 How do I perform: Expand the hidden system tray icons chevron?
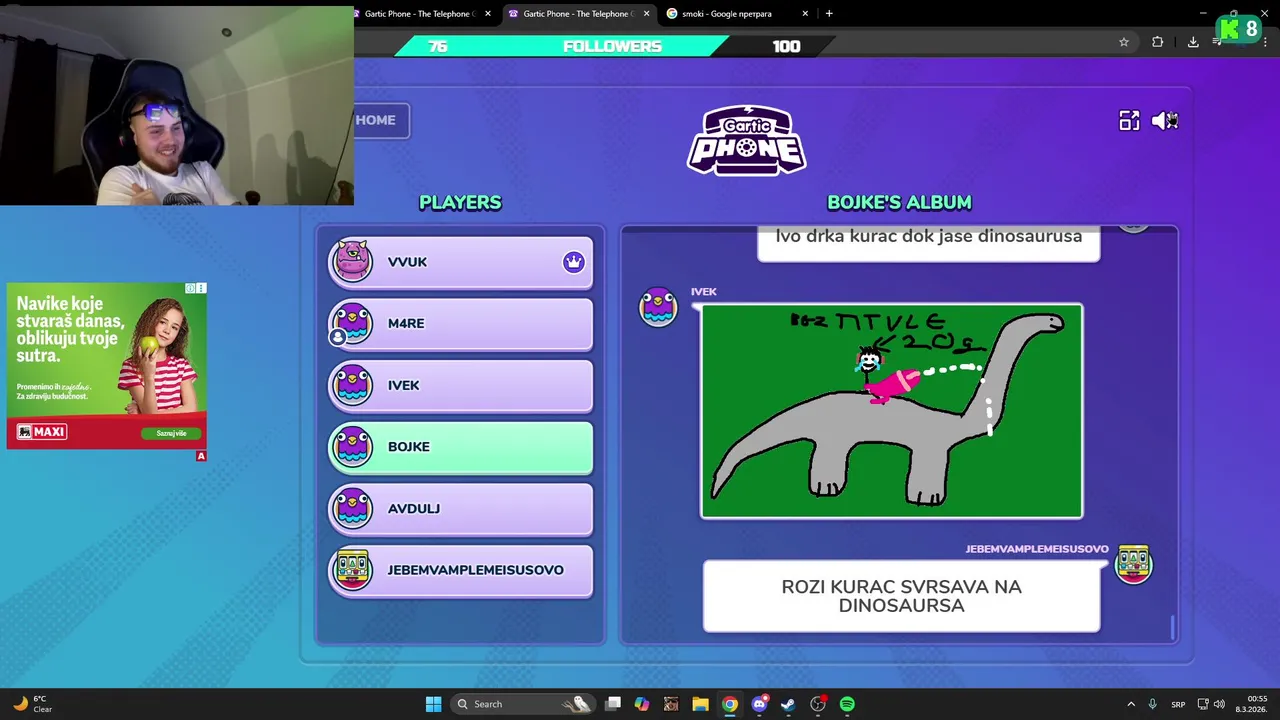pyautogui.click(x=1131, y=704)
